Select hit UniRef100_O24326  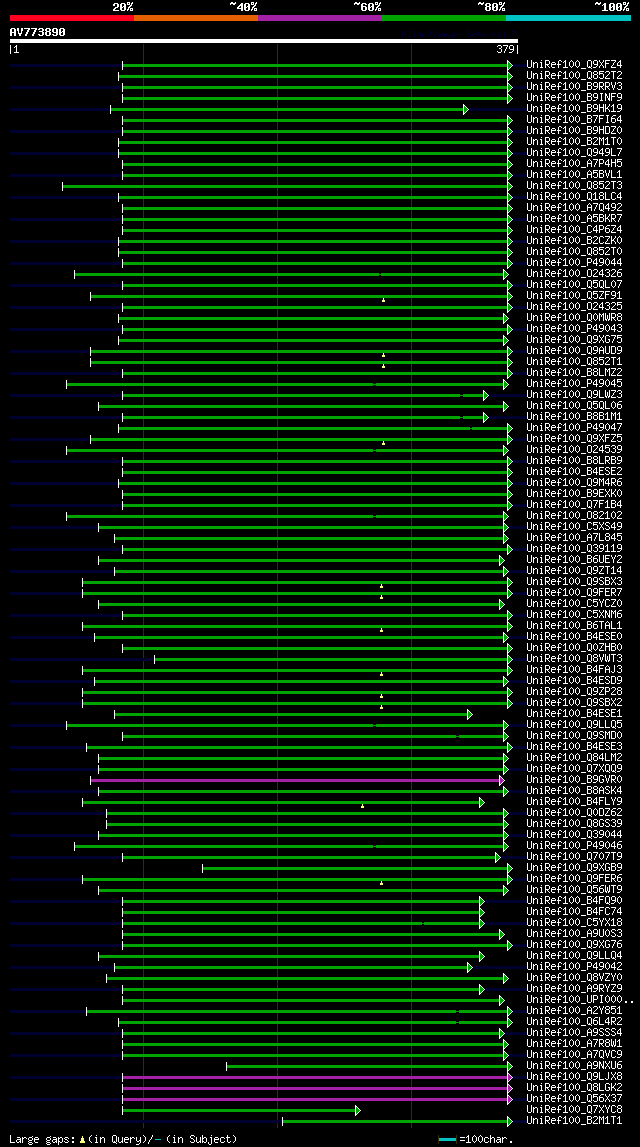click(x=574, y=274)
